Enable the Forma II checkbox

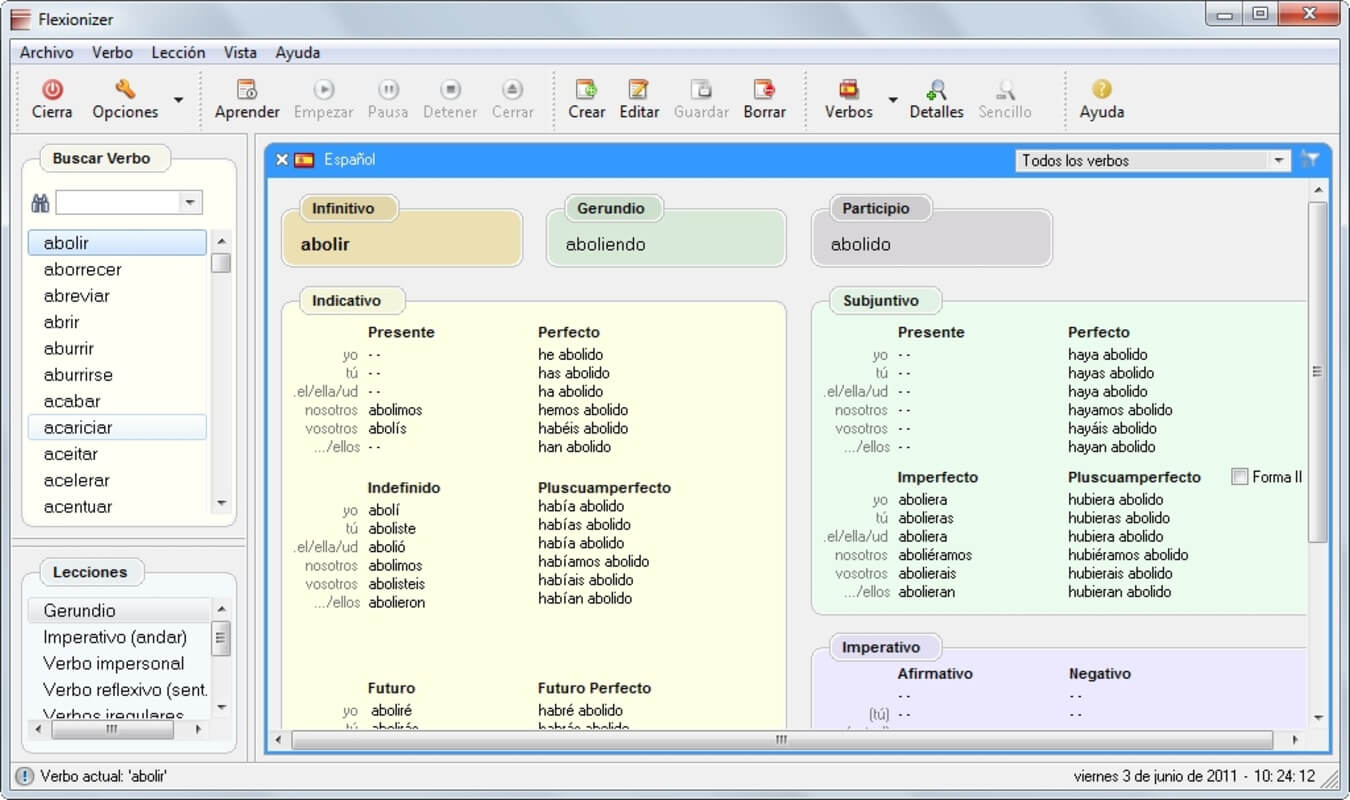click(1240, 477)
